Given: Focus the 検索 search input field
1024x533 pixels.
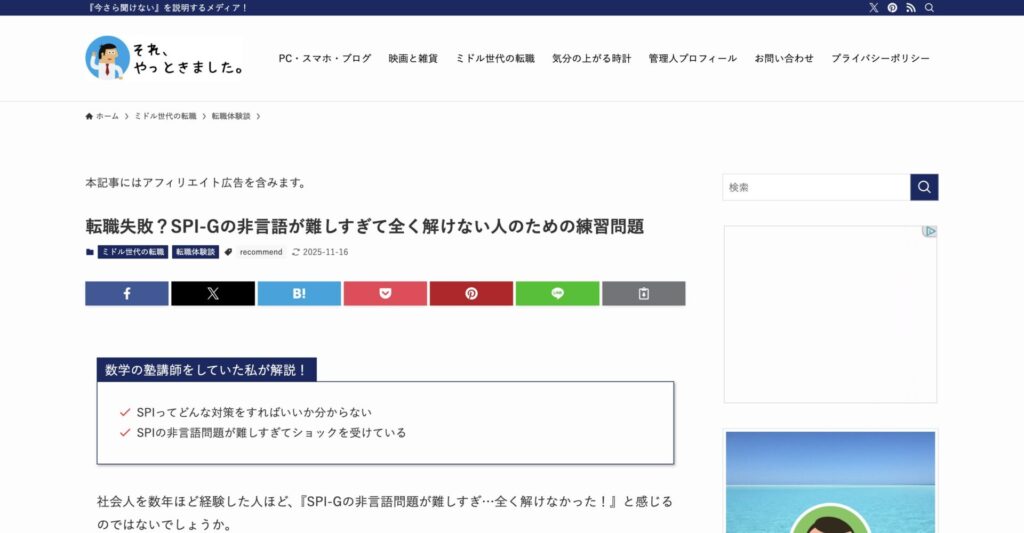Looking at the screenshot, I should tap(816, 187).
